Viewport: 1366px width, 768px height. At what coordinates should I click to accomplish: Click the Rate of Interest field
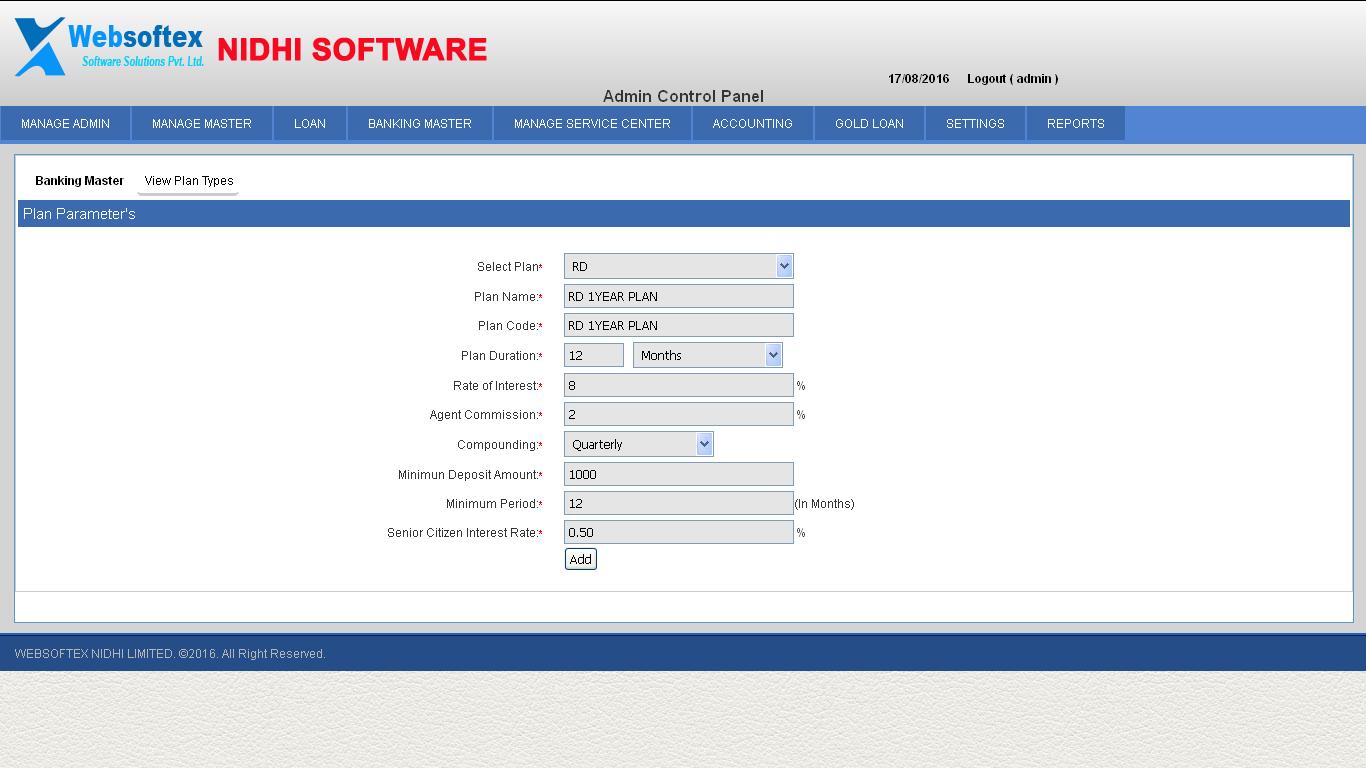679,385
